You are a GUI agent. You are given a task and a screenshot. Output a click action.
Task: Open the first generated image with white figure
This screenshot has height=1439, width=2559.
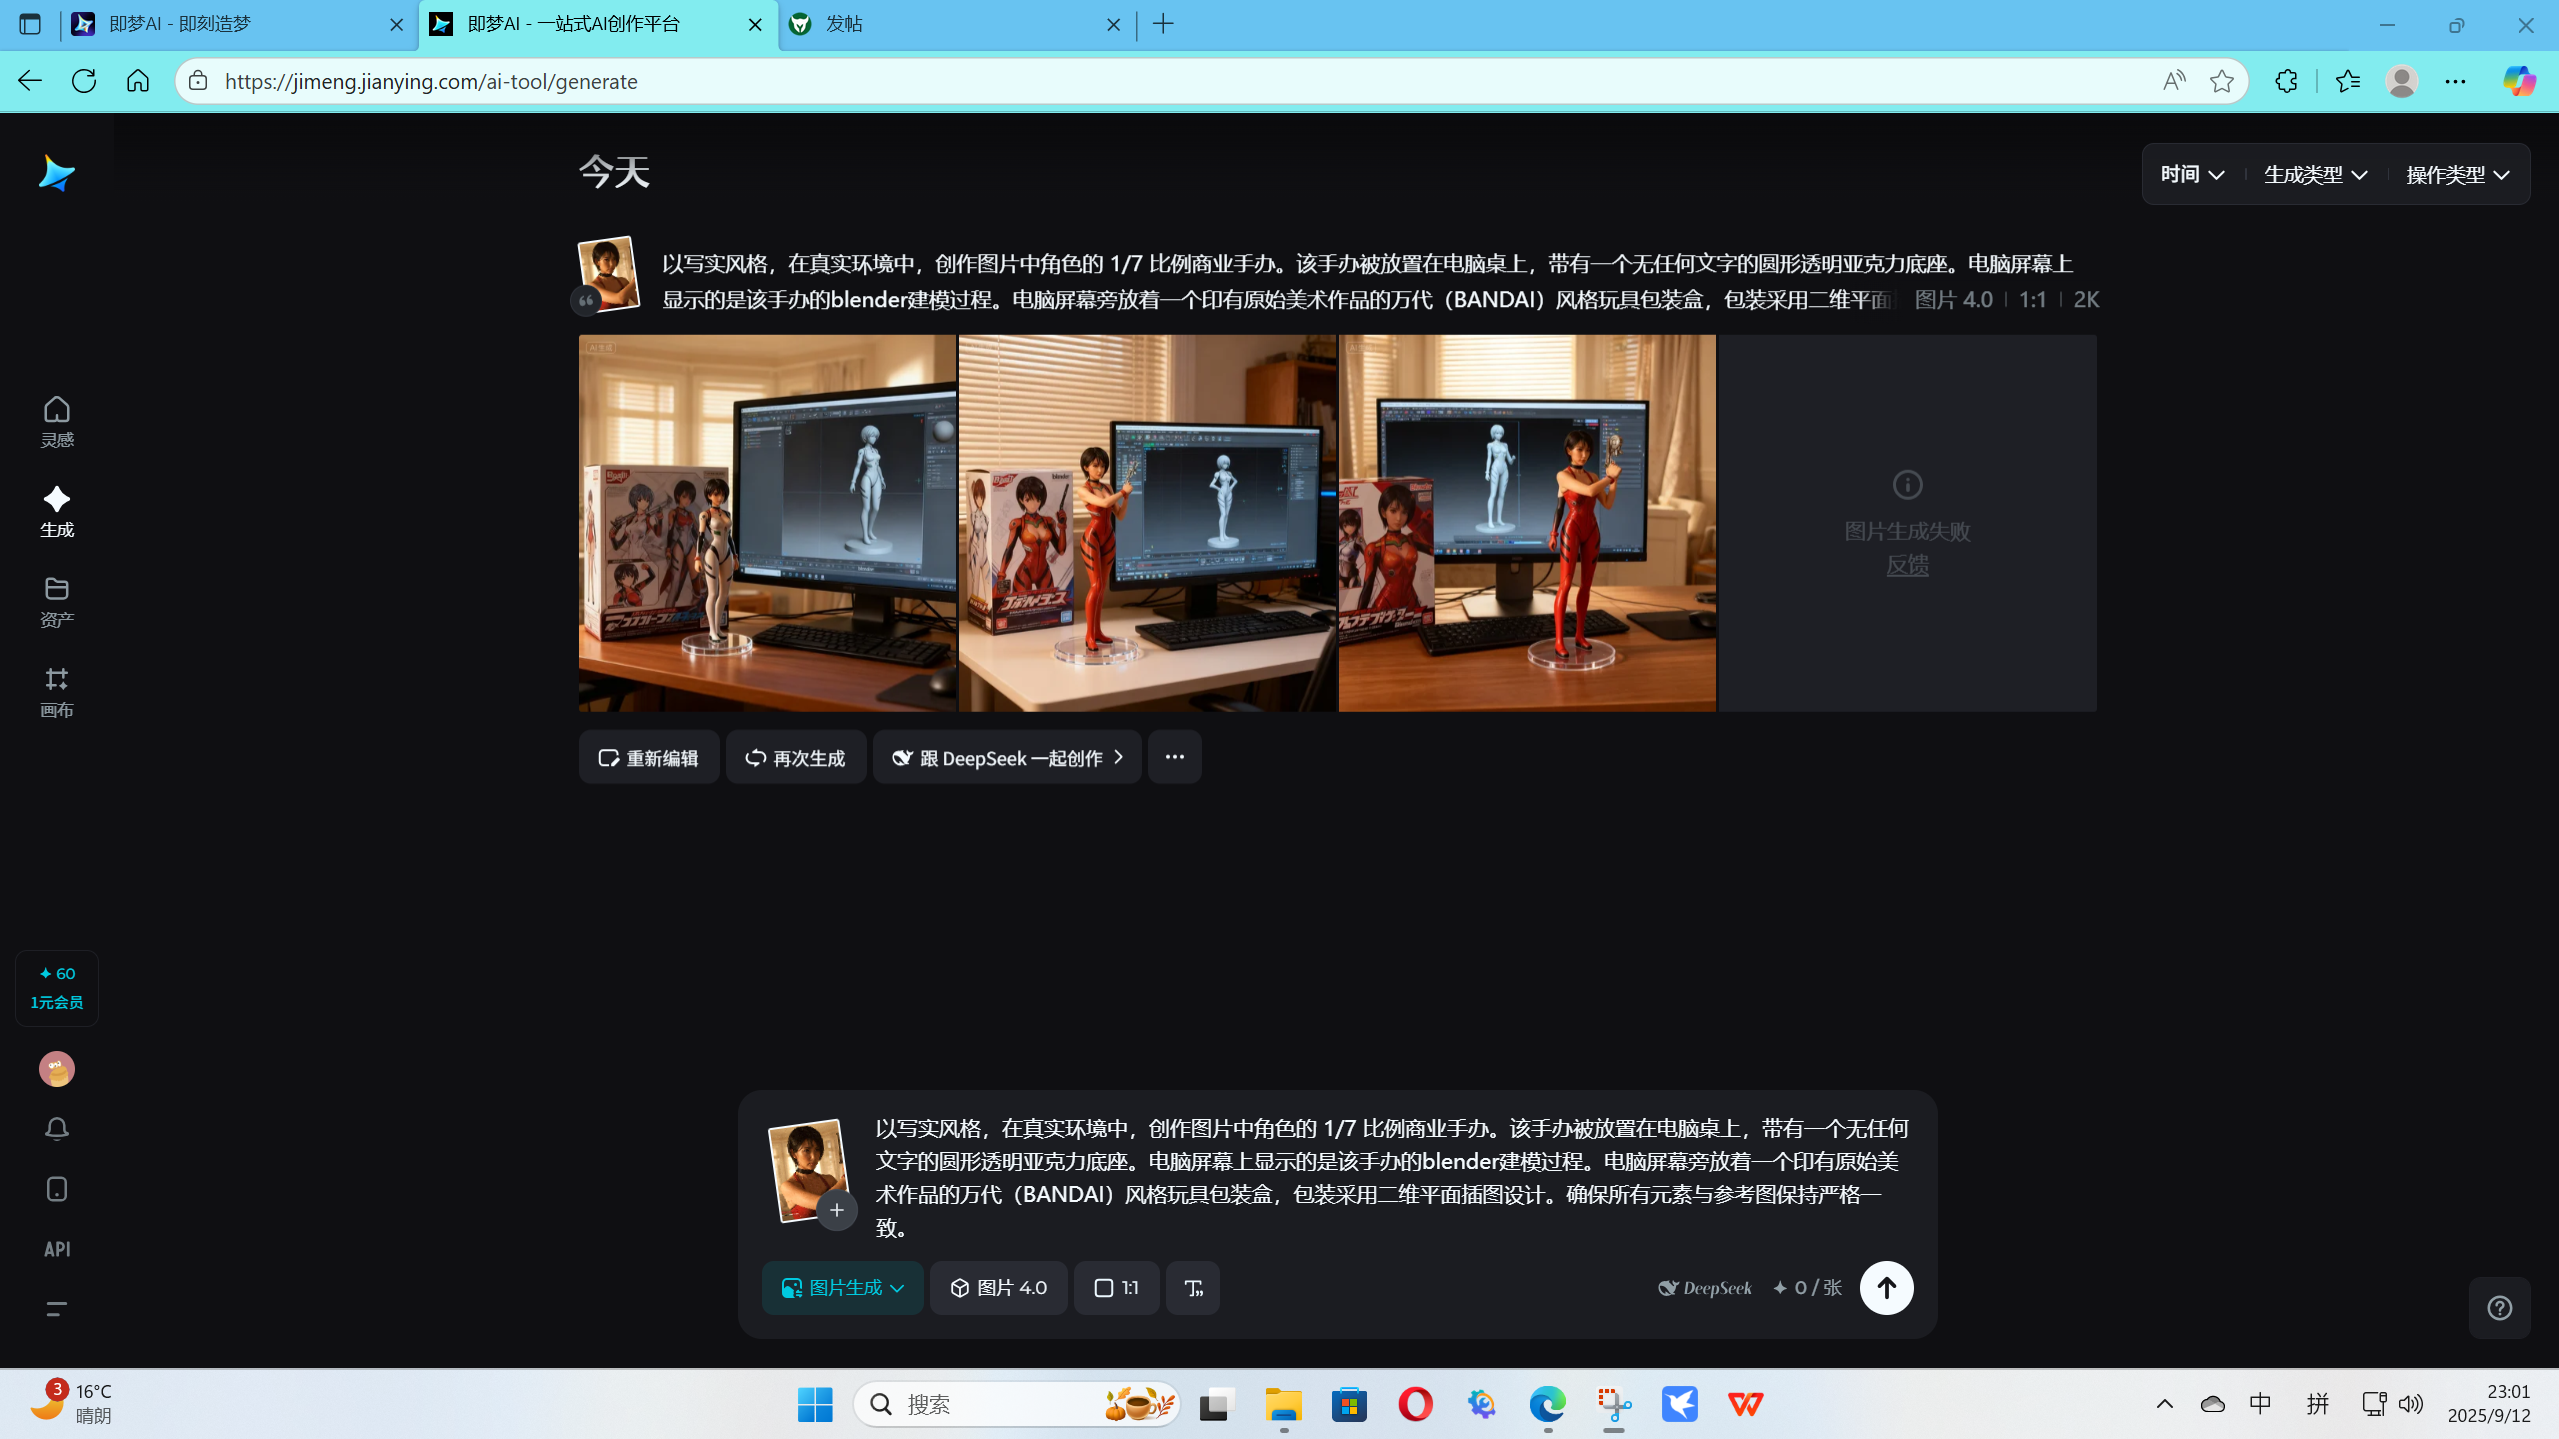pyautogui.click(x=767, y=523)
